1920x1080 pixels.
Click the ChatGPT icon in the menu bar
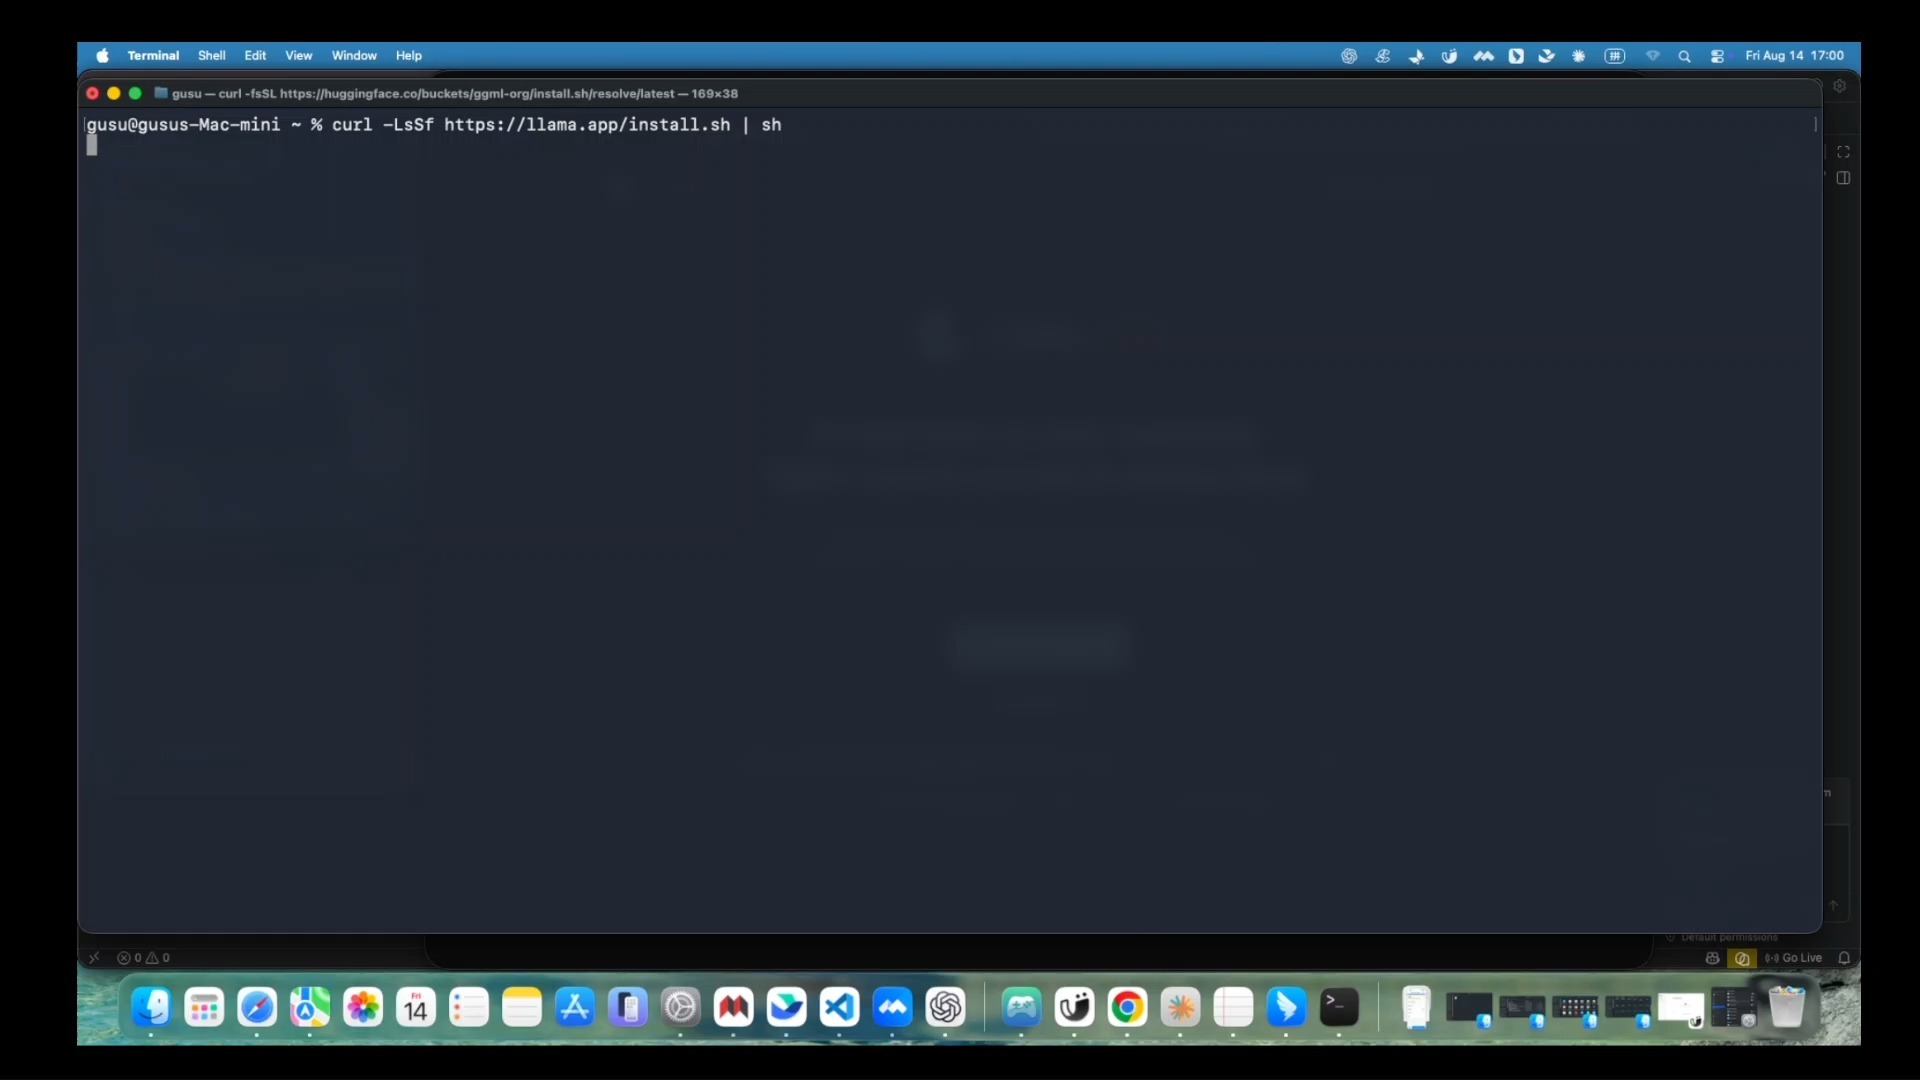pyautogui.click(x=1349, y=56)
